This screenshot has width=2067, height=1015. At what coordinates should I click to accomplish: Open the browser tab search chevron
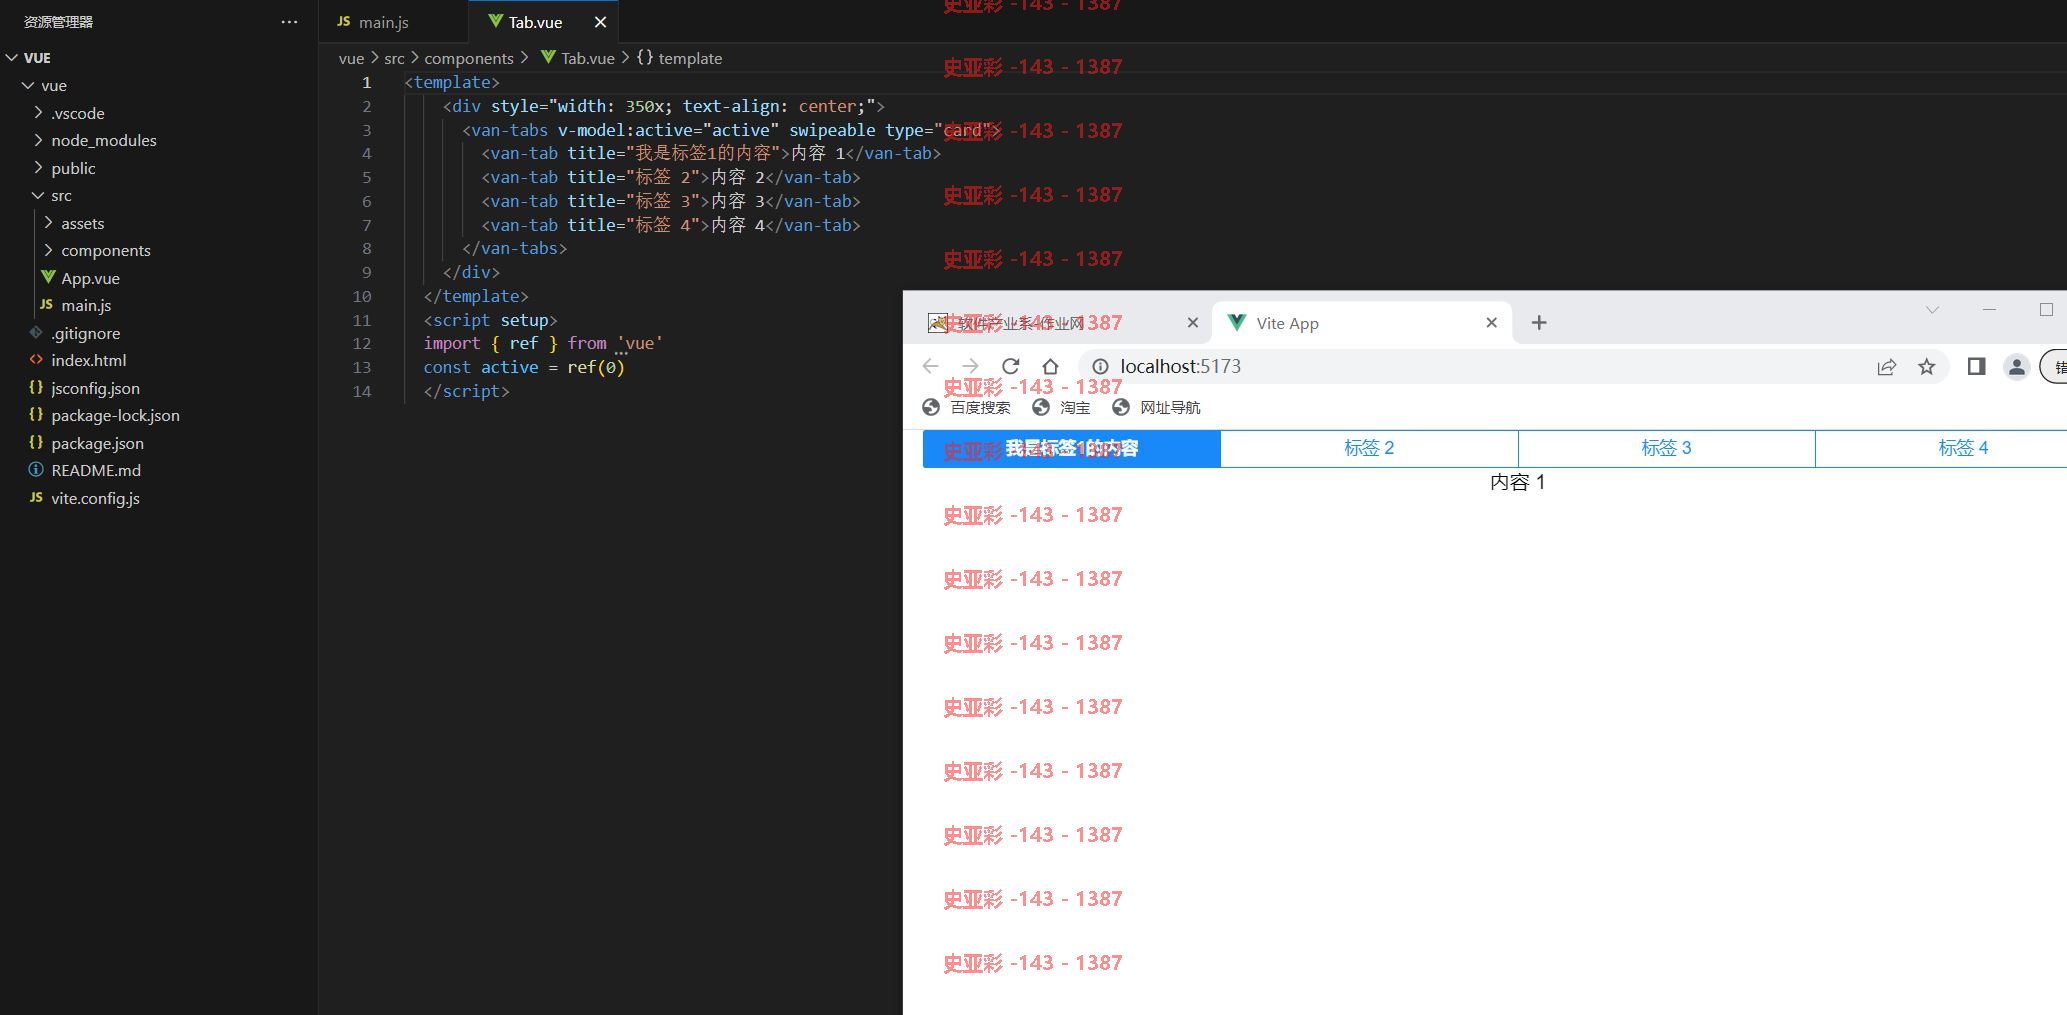point(1932,310)
